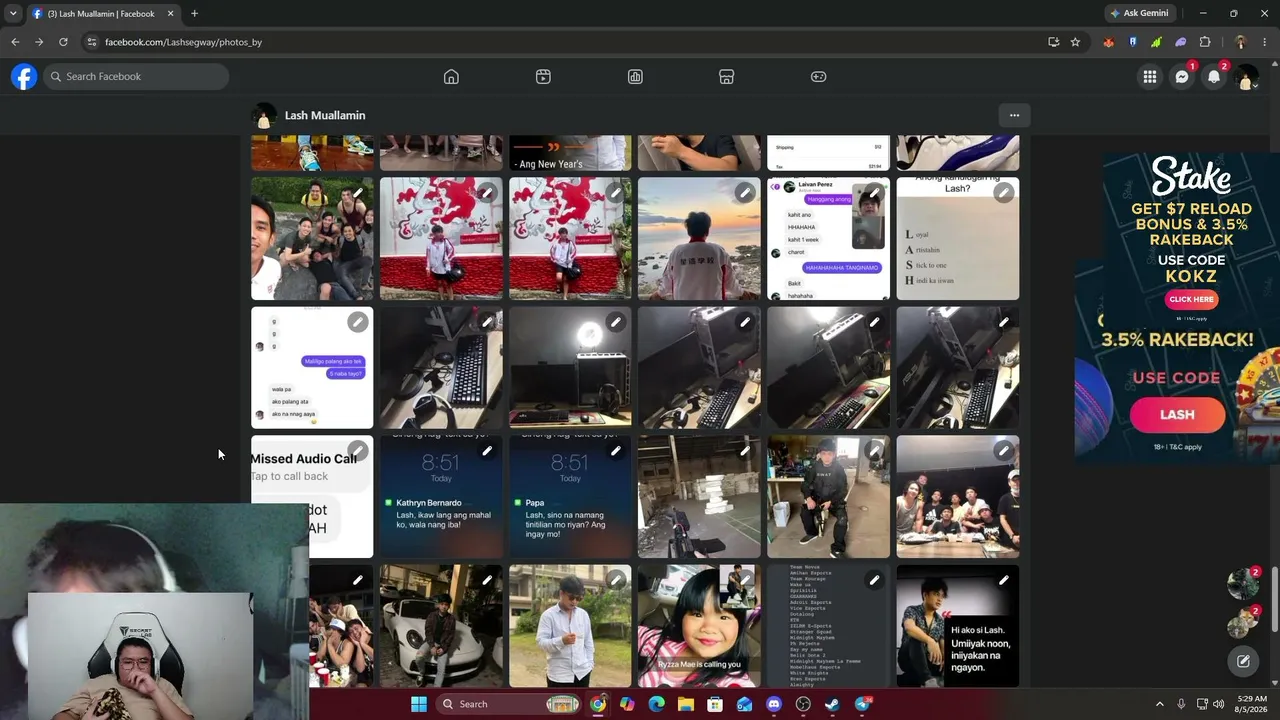Open a new Chrome tab
The image size is (1280, 720).
[194, 14]
